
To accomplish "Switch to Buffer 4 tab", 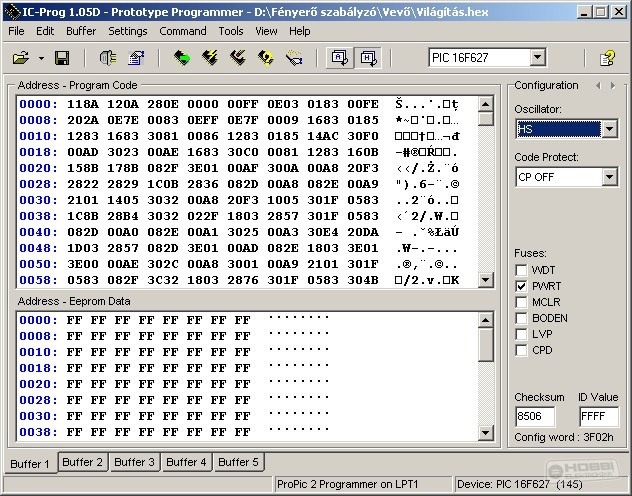I will [186, 462].
